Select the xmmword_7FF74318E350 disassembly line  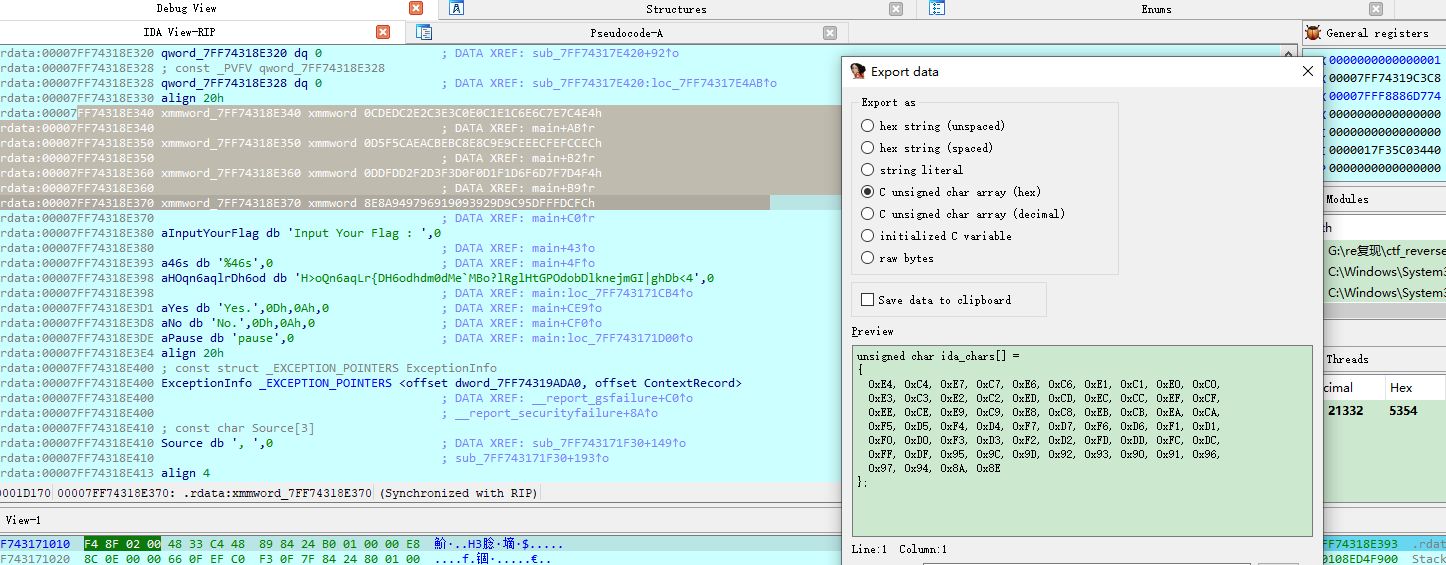tap(381, 143)
